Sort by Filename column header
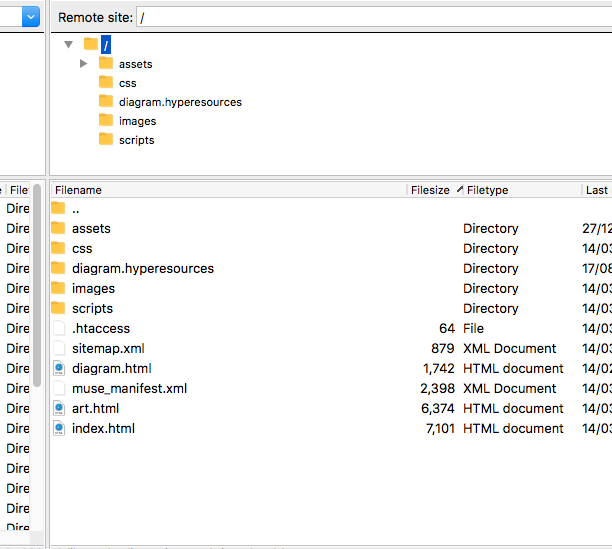Viewport: 612px width, 549px height. click(x=229, y=190)
